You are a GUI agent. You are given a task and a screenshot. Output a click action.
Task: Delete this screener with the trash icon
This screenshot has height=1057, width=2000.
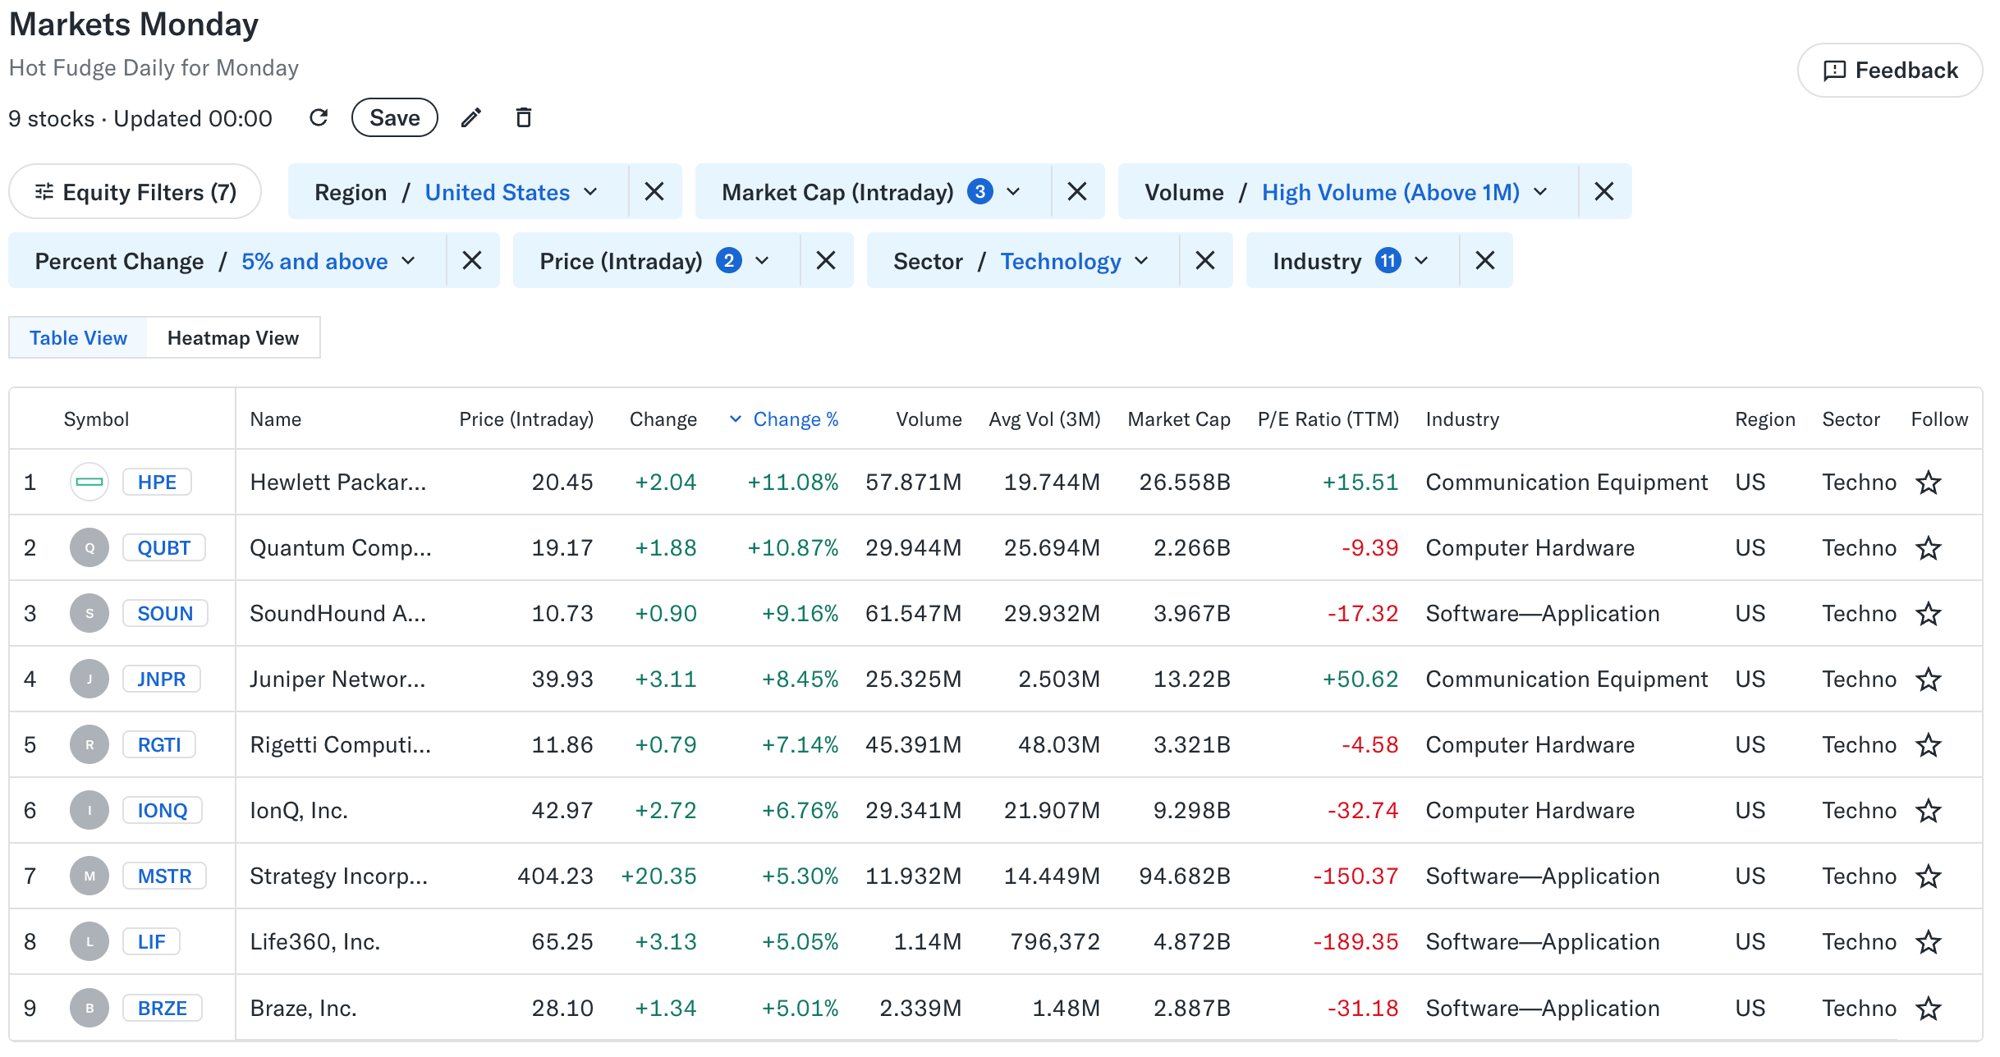coord(523,117)
